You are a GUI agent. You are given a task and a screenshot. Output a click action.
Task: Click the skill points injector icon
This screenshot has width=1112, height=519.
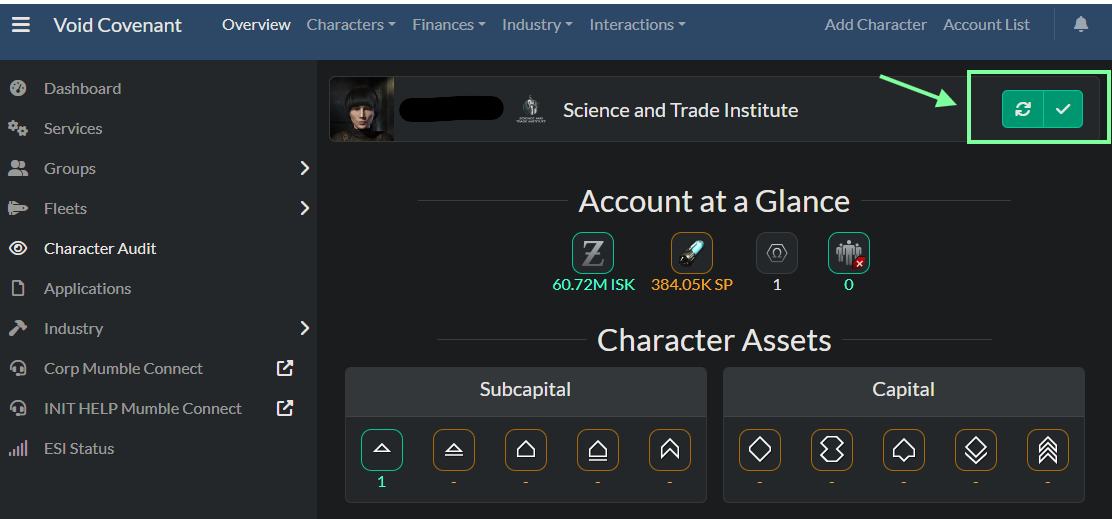click(x=692, y=253)
